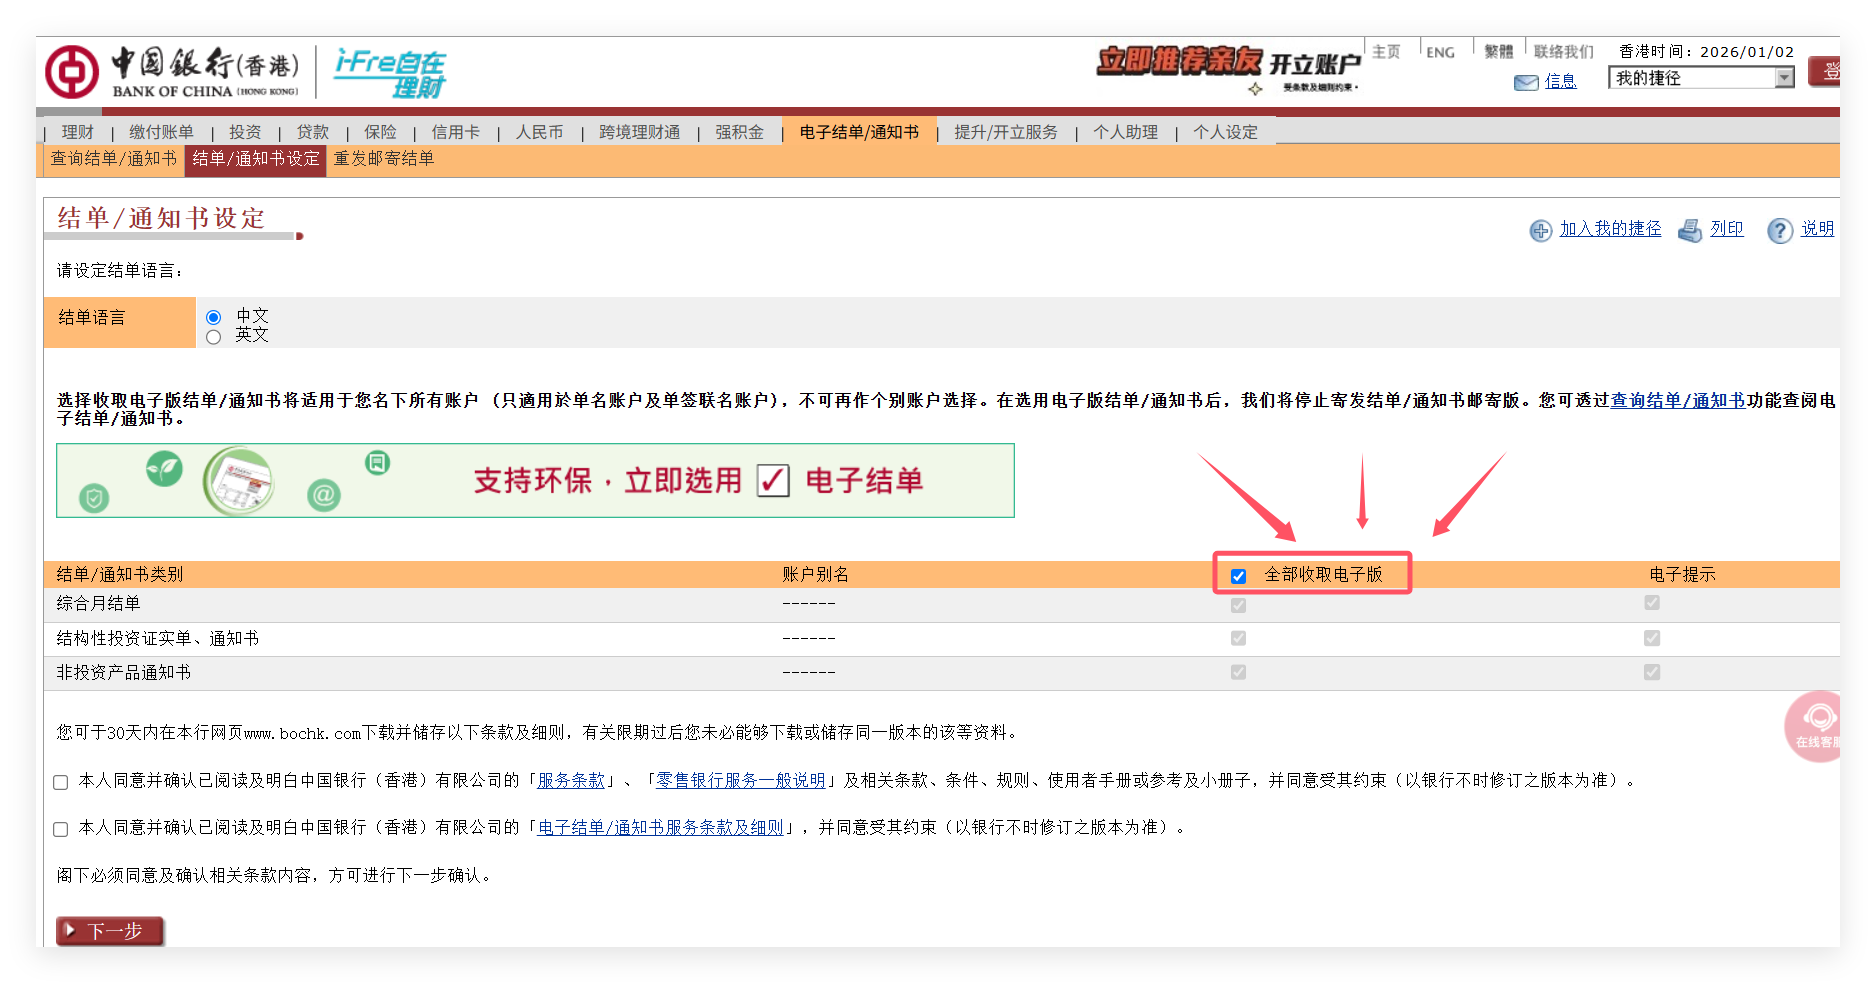Click the printer icon
1876x983 pixels.
[1689, 231]
